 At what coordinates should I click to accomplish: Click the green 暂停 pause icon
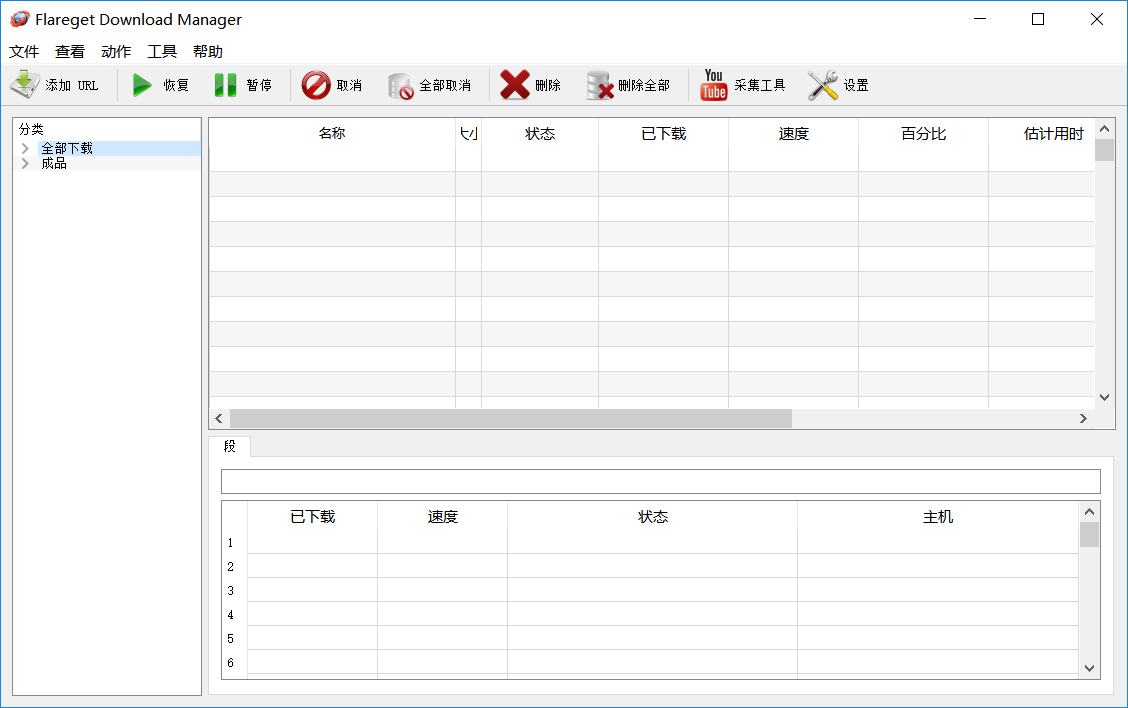coord(225,85)
